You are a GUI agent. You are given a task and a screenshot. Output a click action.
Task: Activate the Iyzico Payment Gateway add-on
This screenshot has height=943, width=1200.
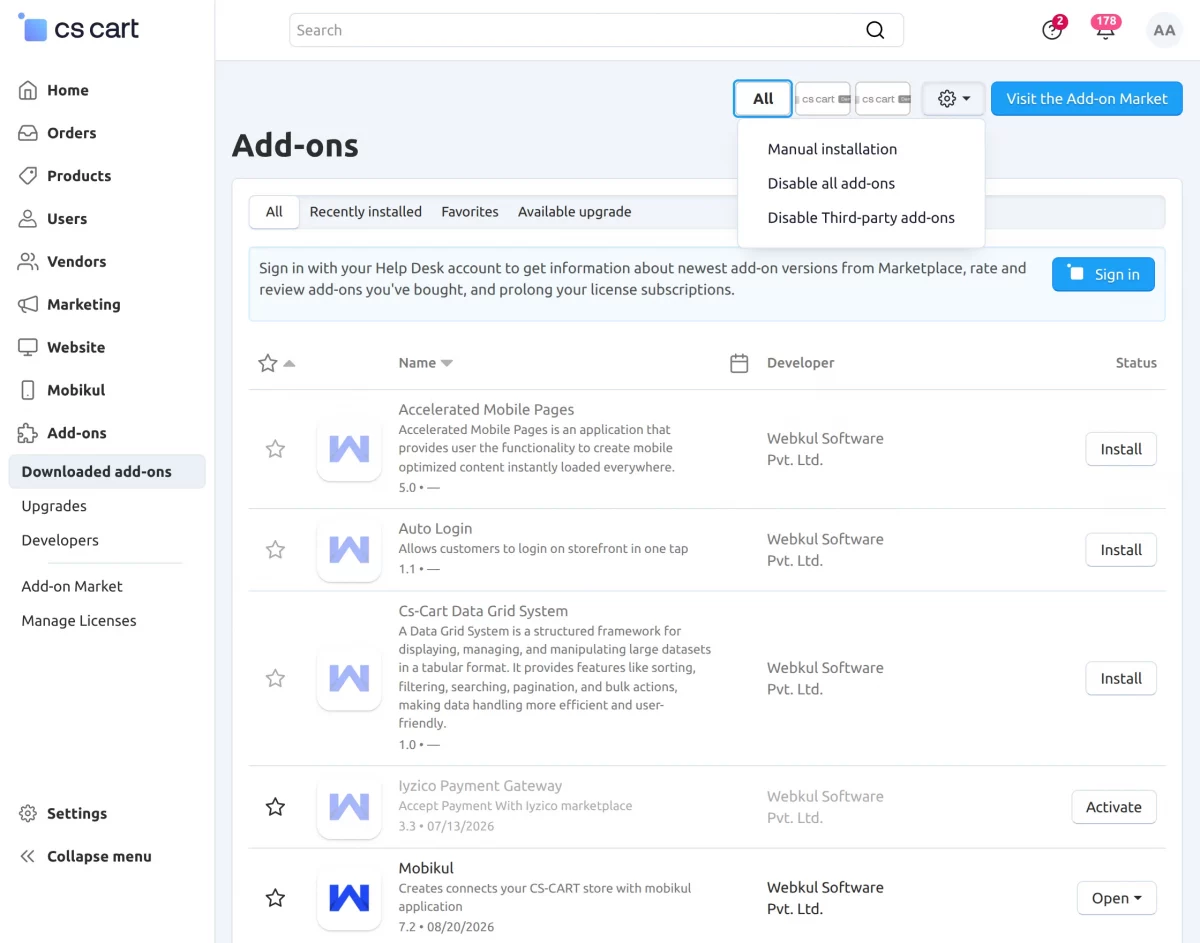coord(1114,807)
